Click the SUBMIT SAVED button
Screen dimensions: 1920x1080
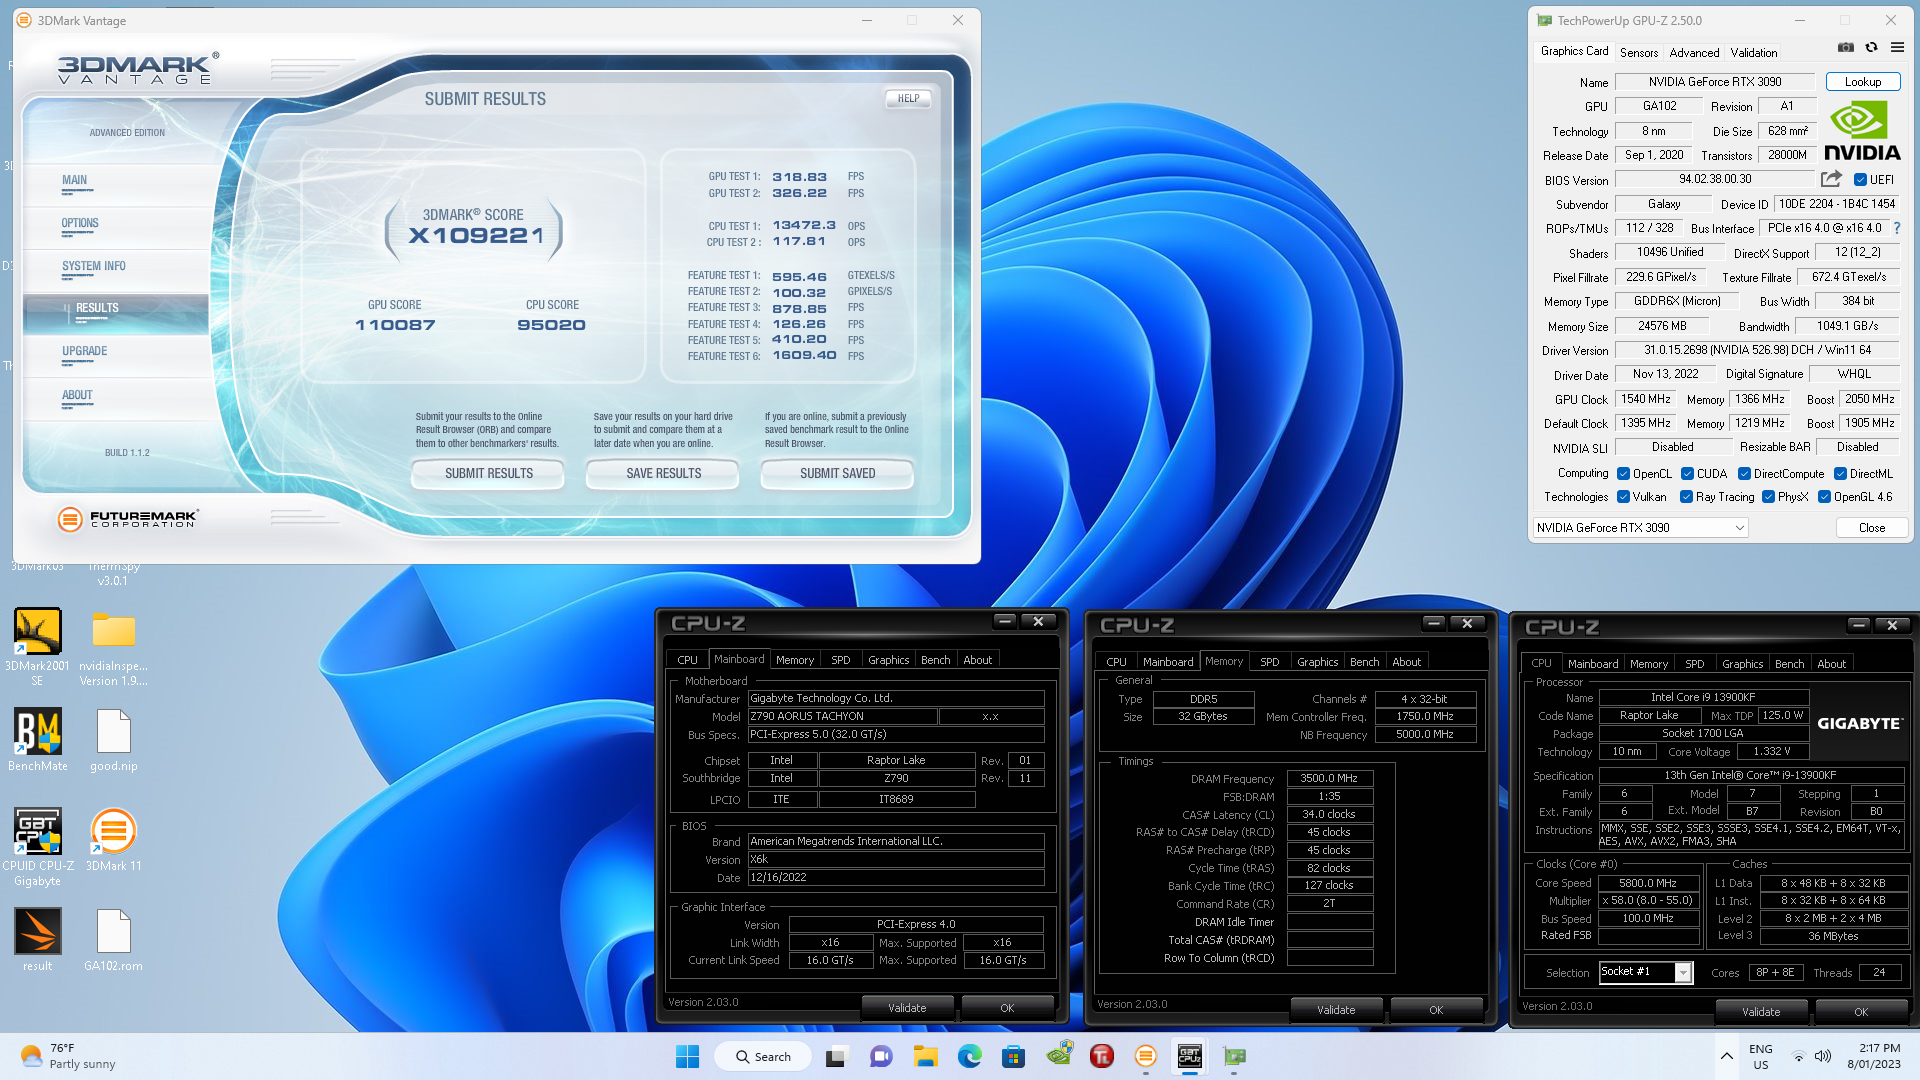(x=837, y=474)
